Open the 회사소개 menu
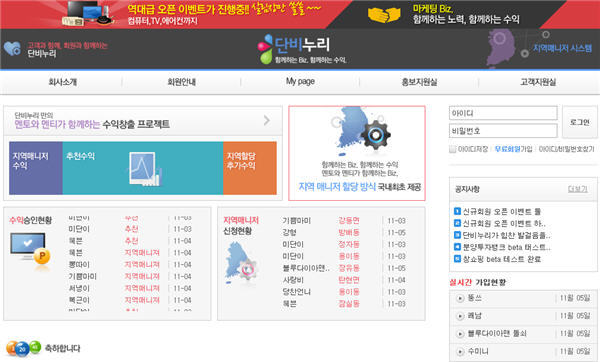Viewport: 600px width, 362px height. [x=62, y=82]
